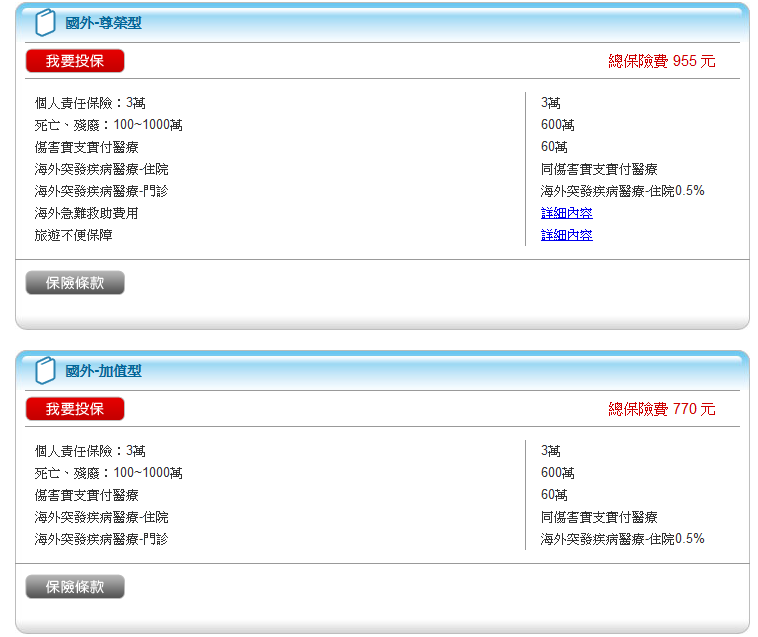This screenshot has height=637, width=758.
Task: Click the book icon beside 國外-加值型
Action: (45, 371)
